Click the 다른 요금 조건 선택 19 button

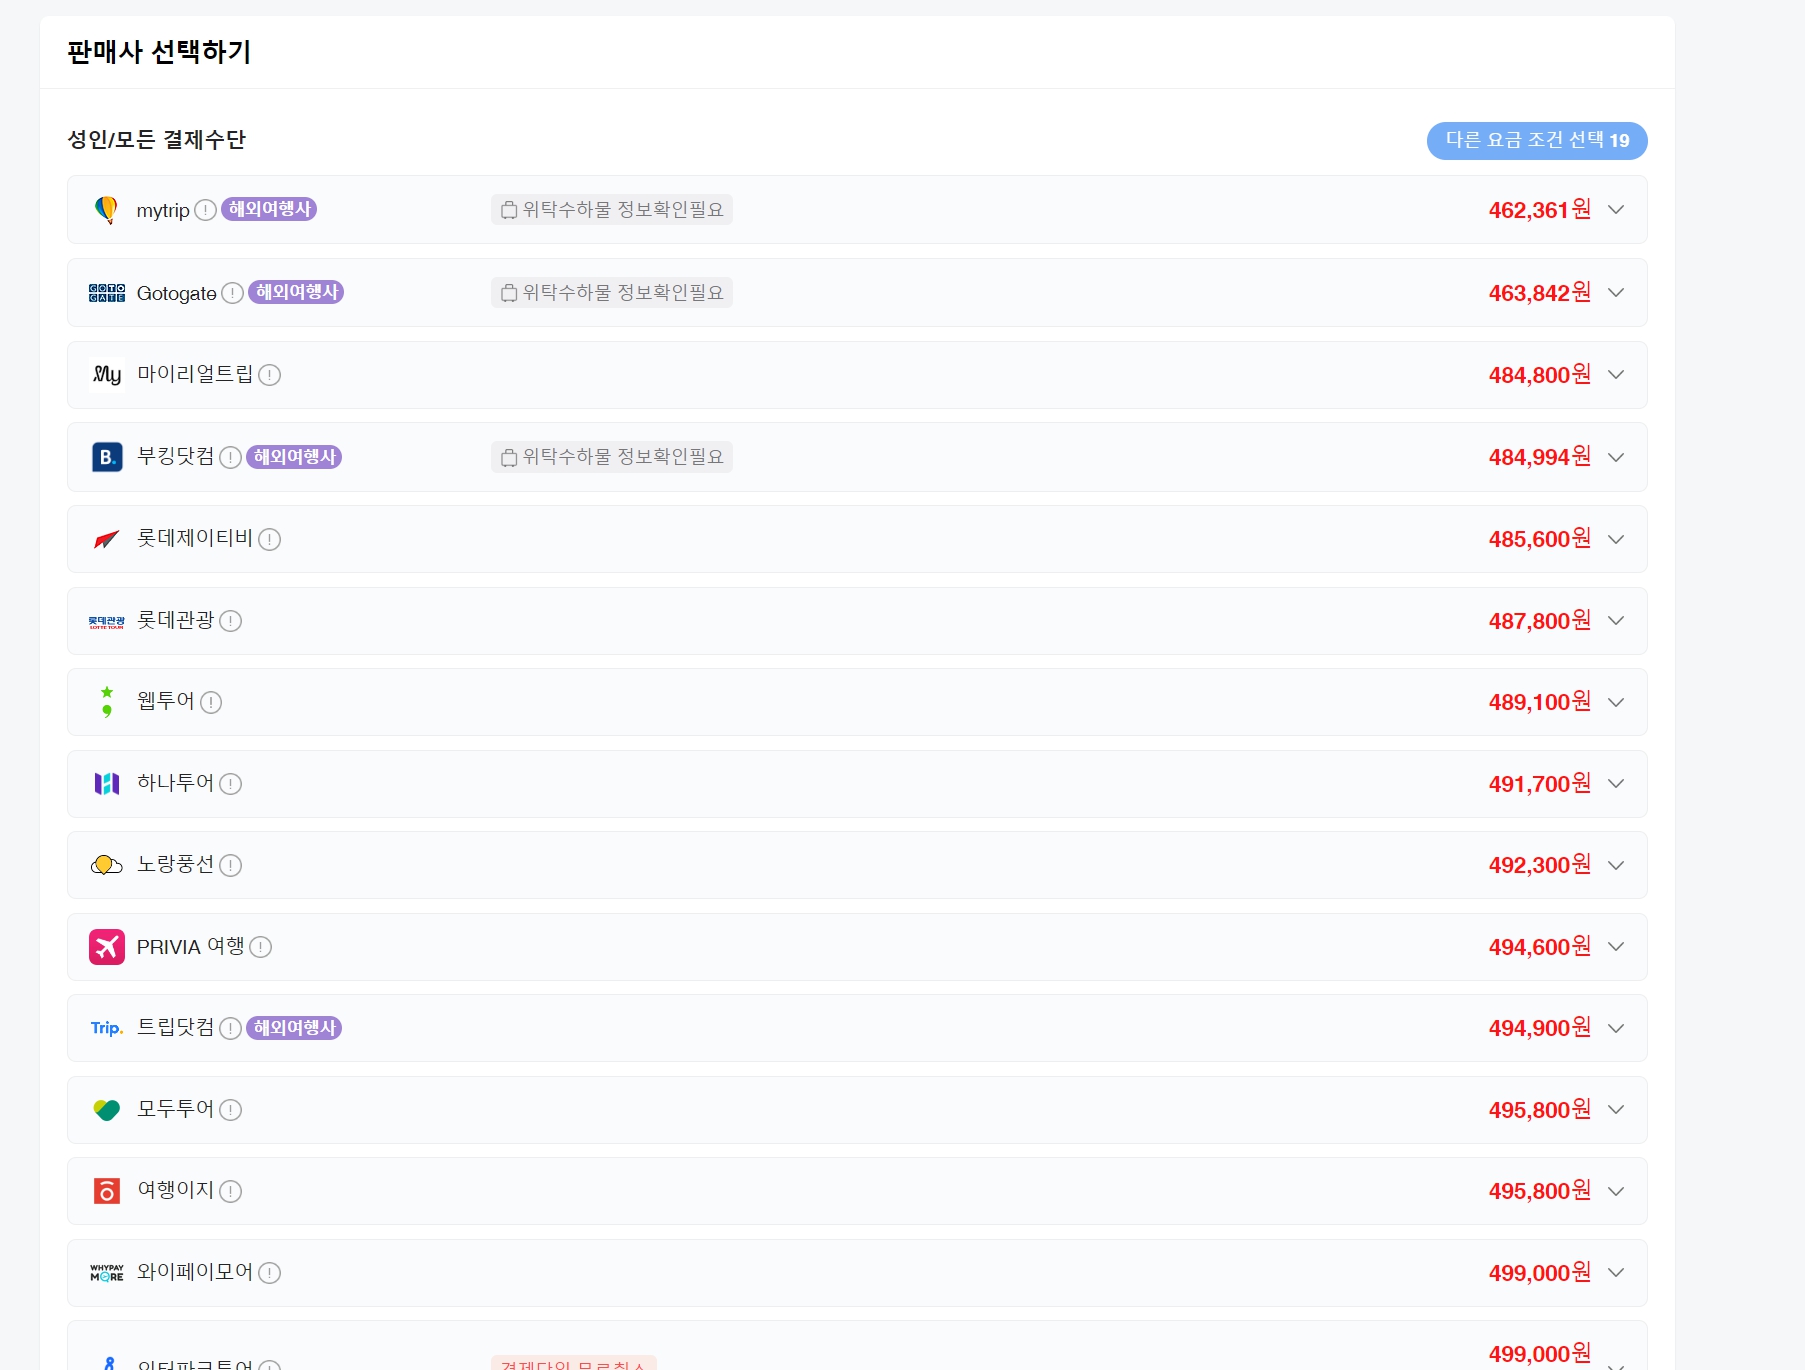click(1537, 140)
